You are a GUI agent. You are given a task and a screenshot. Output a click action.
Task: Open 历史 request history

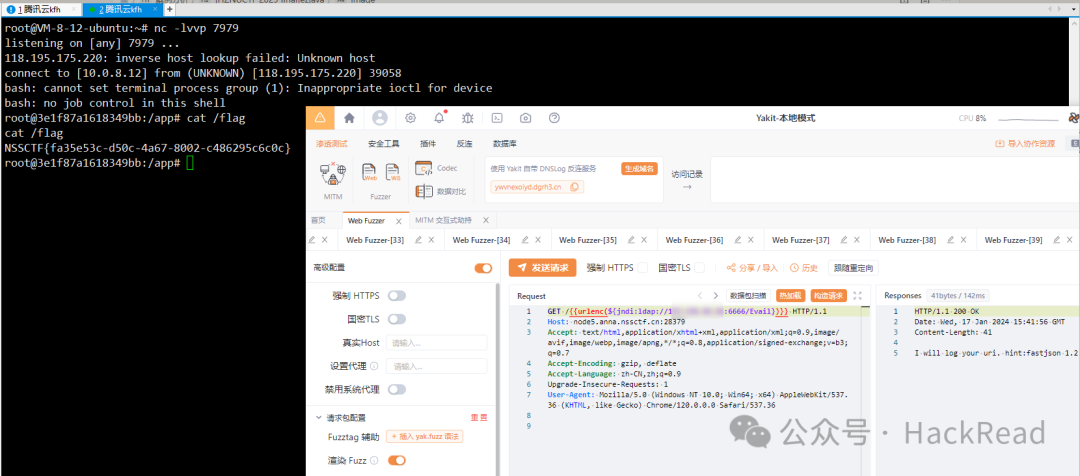tap(804, 268)
